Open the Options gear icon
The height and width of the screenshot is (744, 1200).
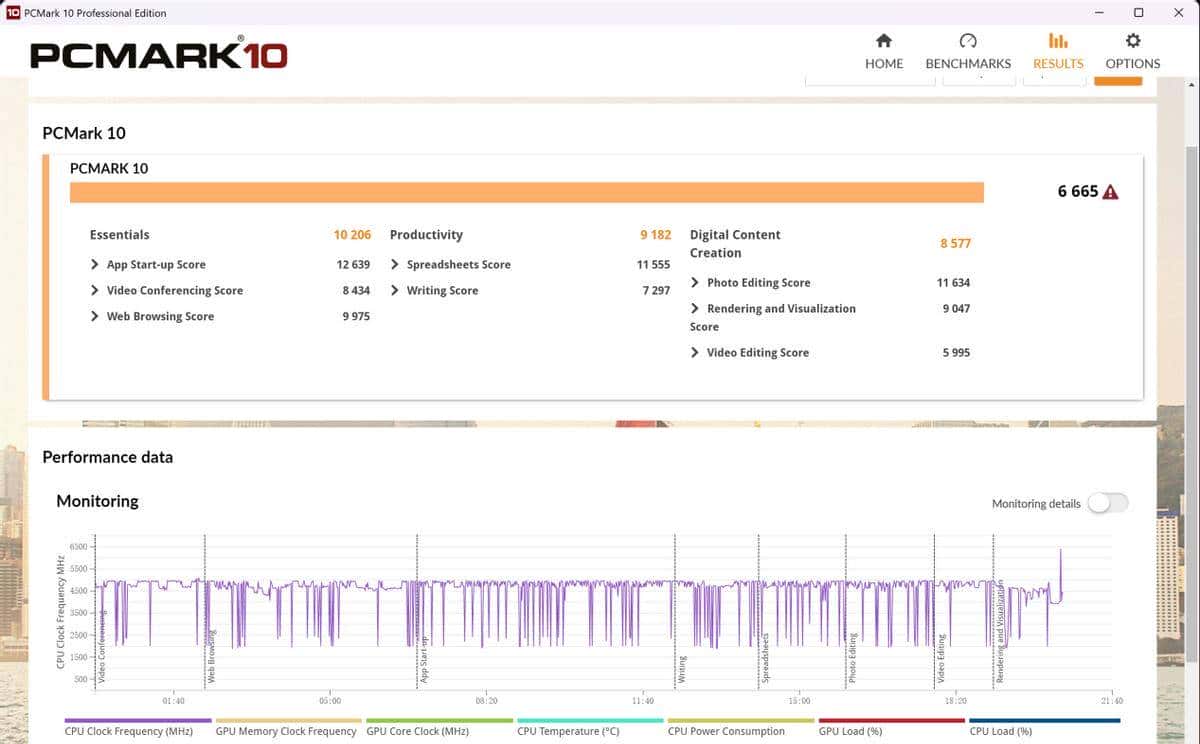[1132, 41]
